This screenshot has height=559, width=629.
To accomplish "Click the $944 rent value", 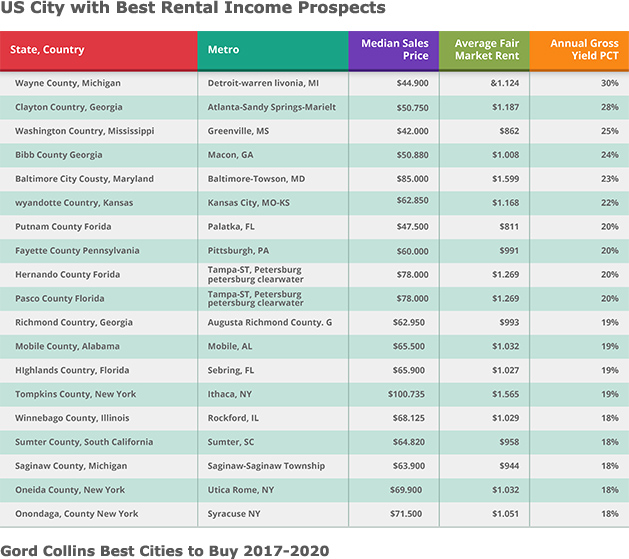I will pos(509,466).
